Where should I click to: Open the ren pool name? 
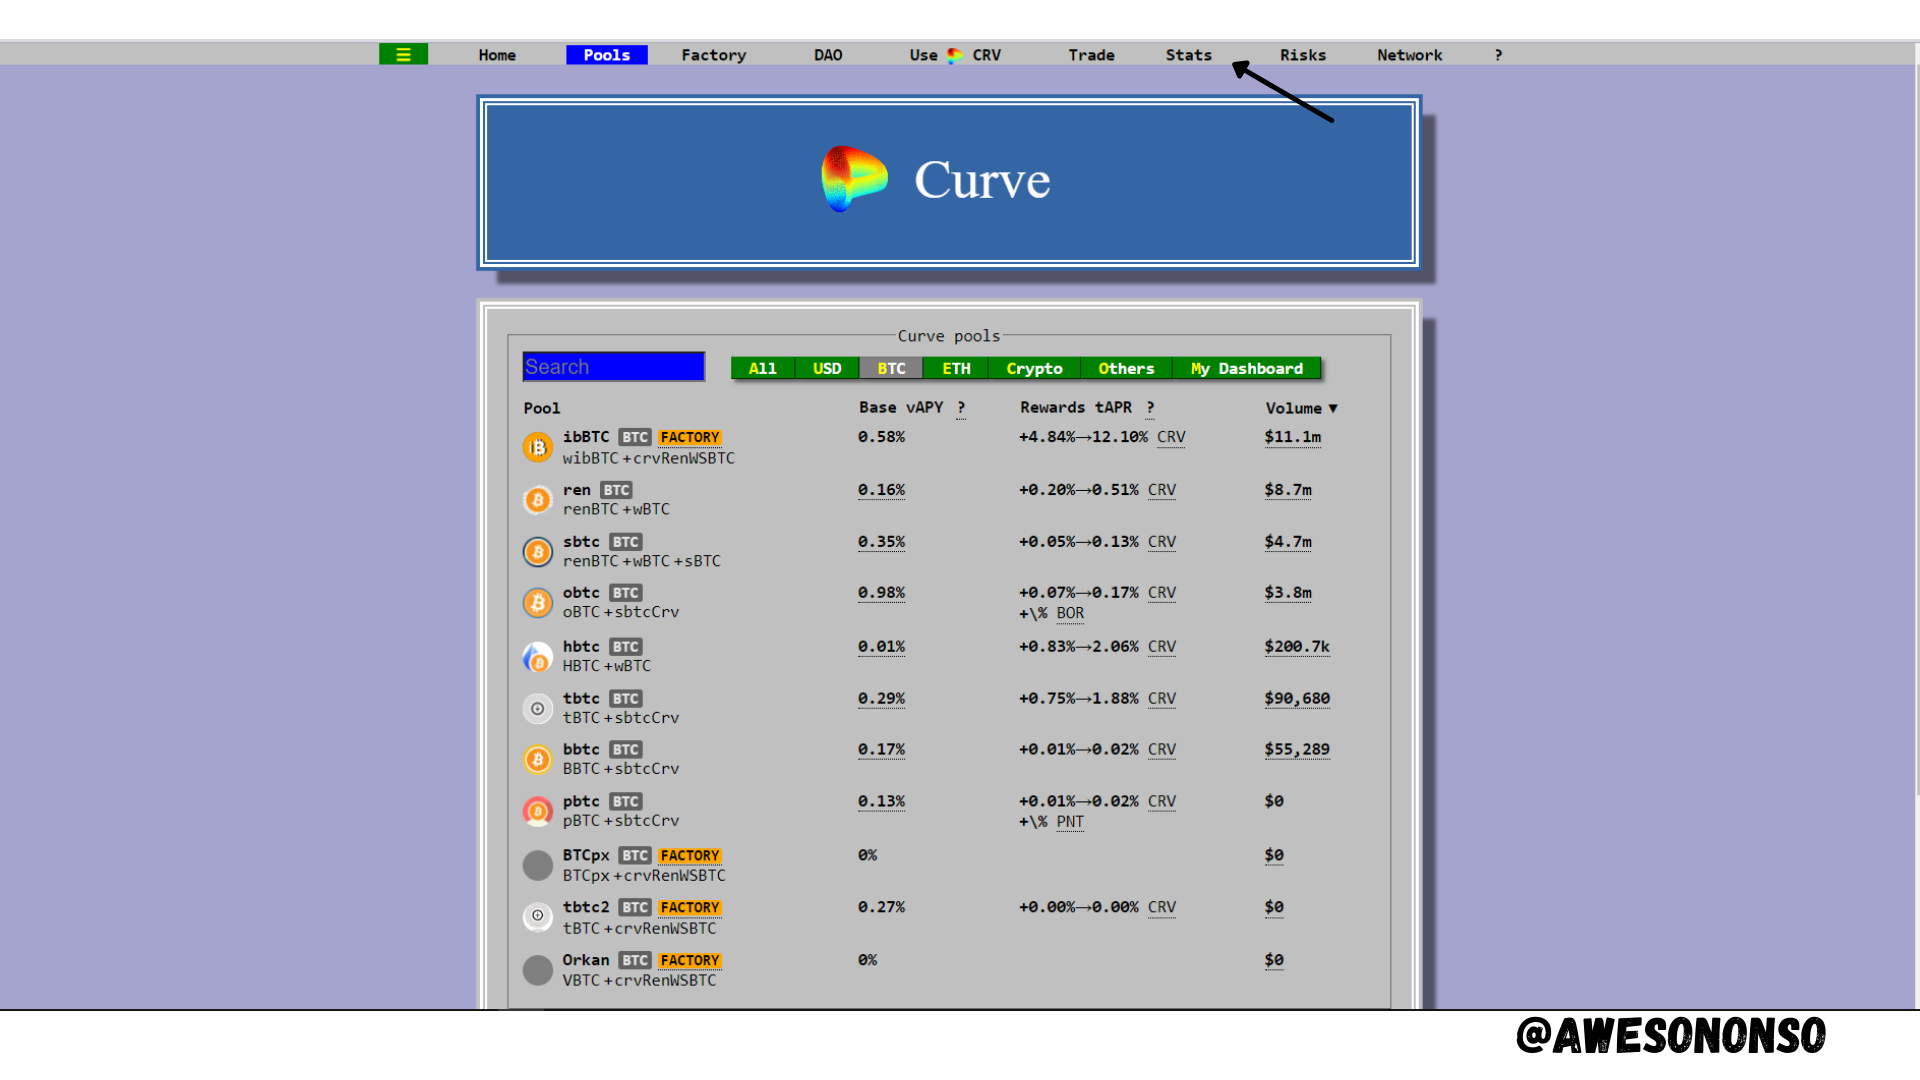click(577, 491)
